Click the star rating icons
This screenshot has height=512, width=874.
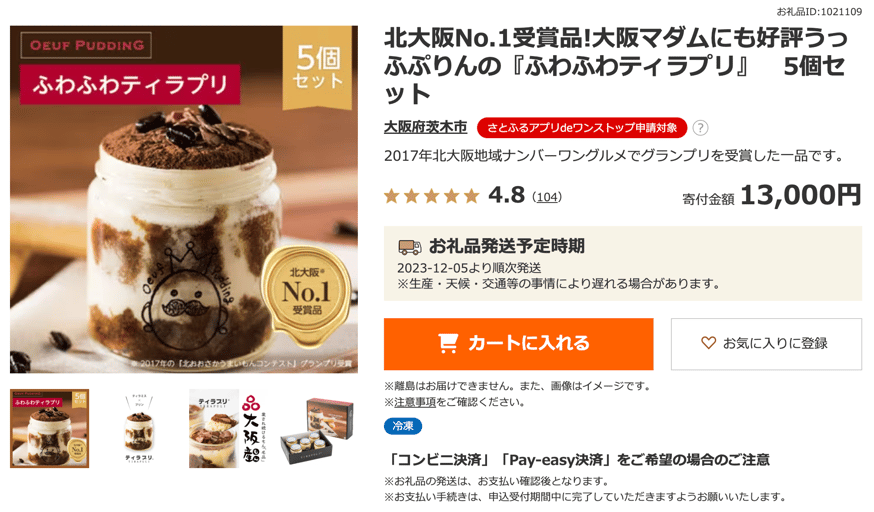click(x=431, y=196)
